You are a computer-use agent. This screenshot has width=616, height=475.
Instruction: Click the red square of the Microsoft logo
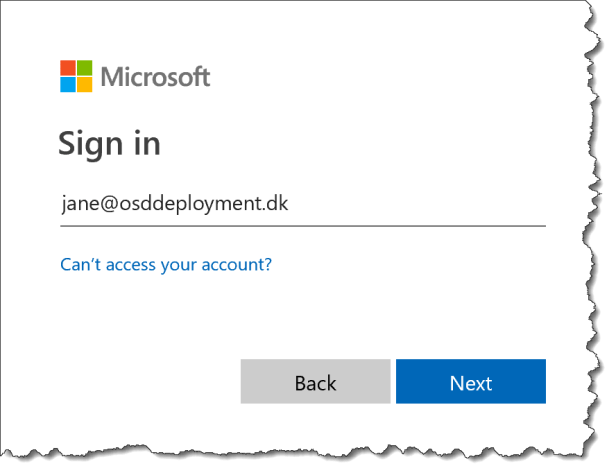click(x=67, y=68)
